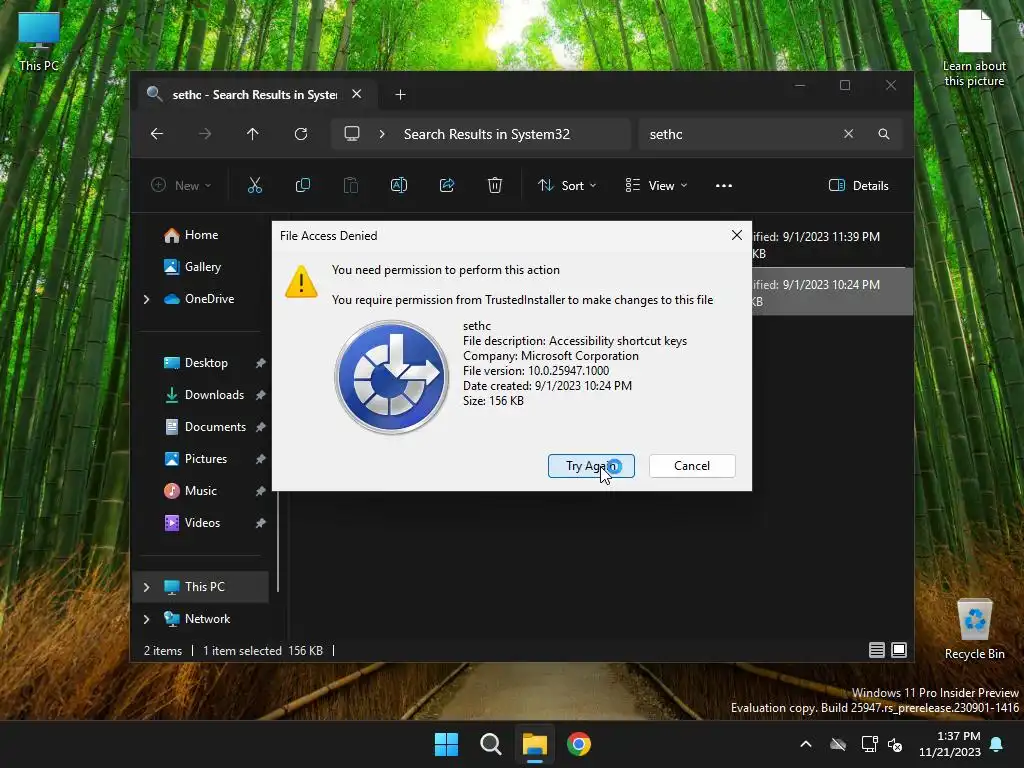Select the sethc Search Results tab
1024x768 pixels.
click(255, 95)
